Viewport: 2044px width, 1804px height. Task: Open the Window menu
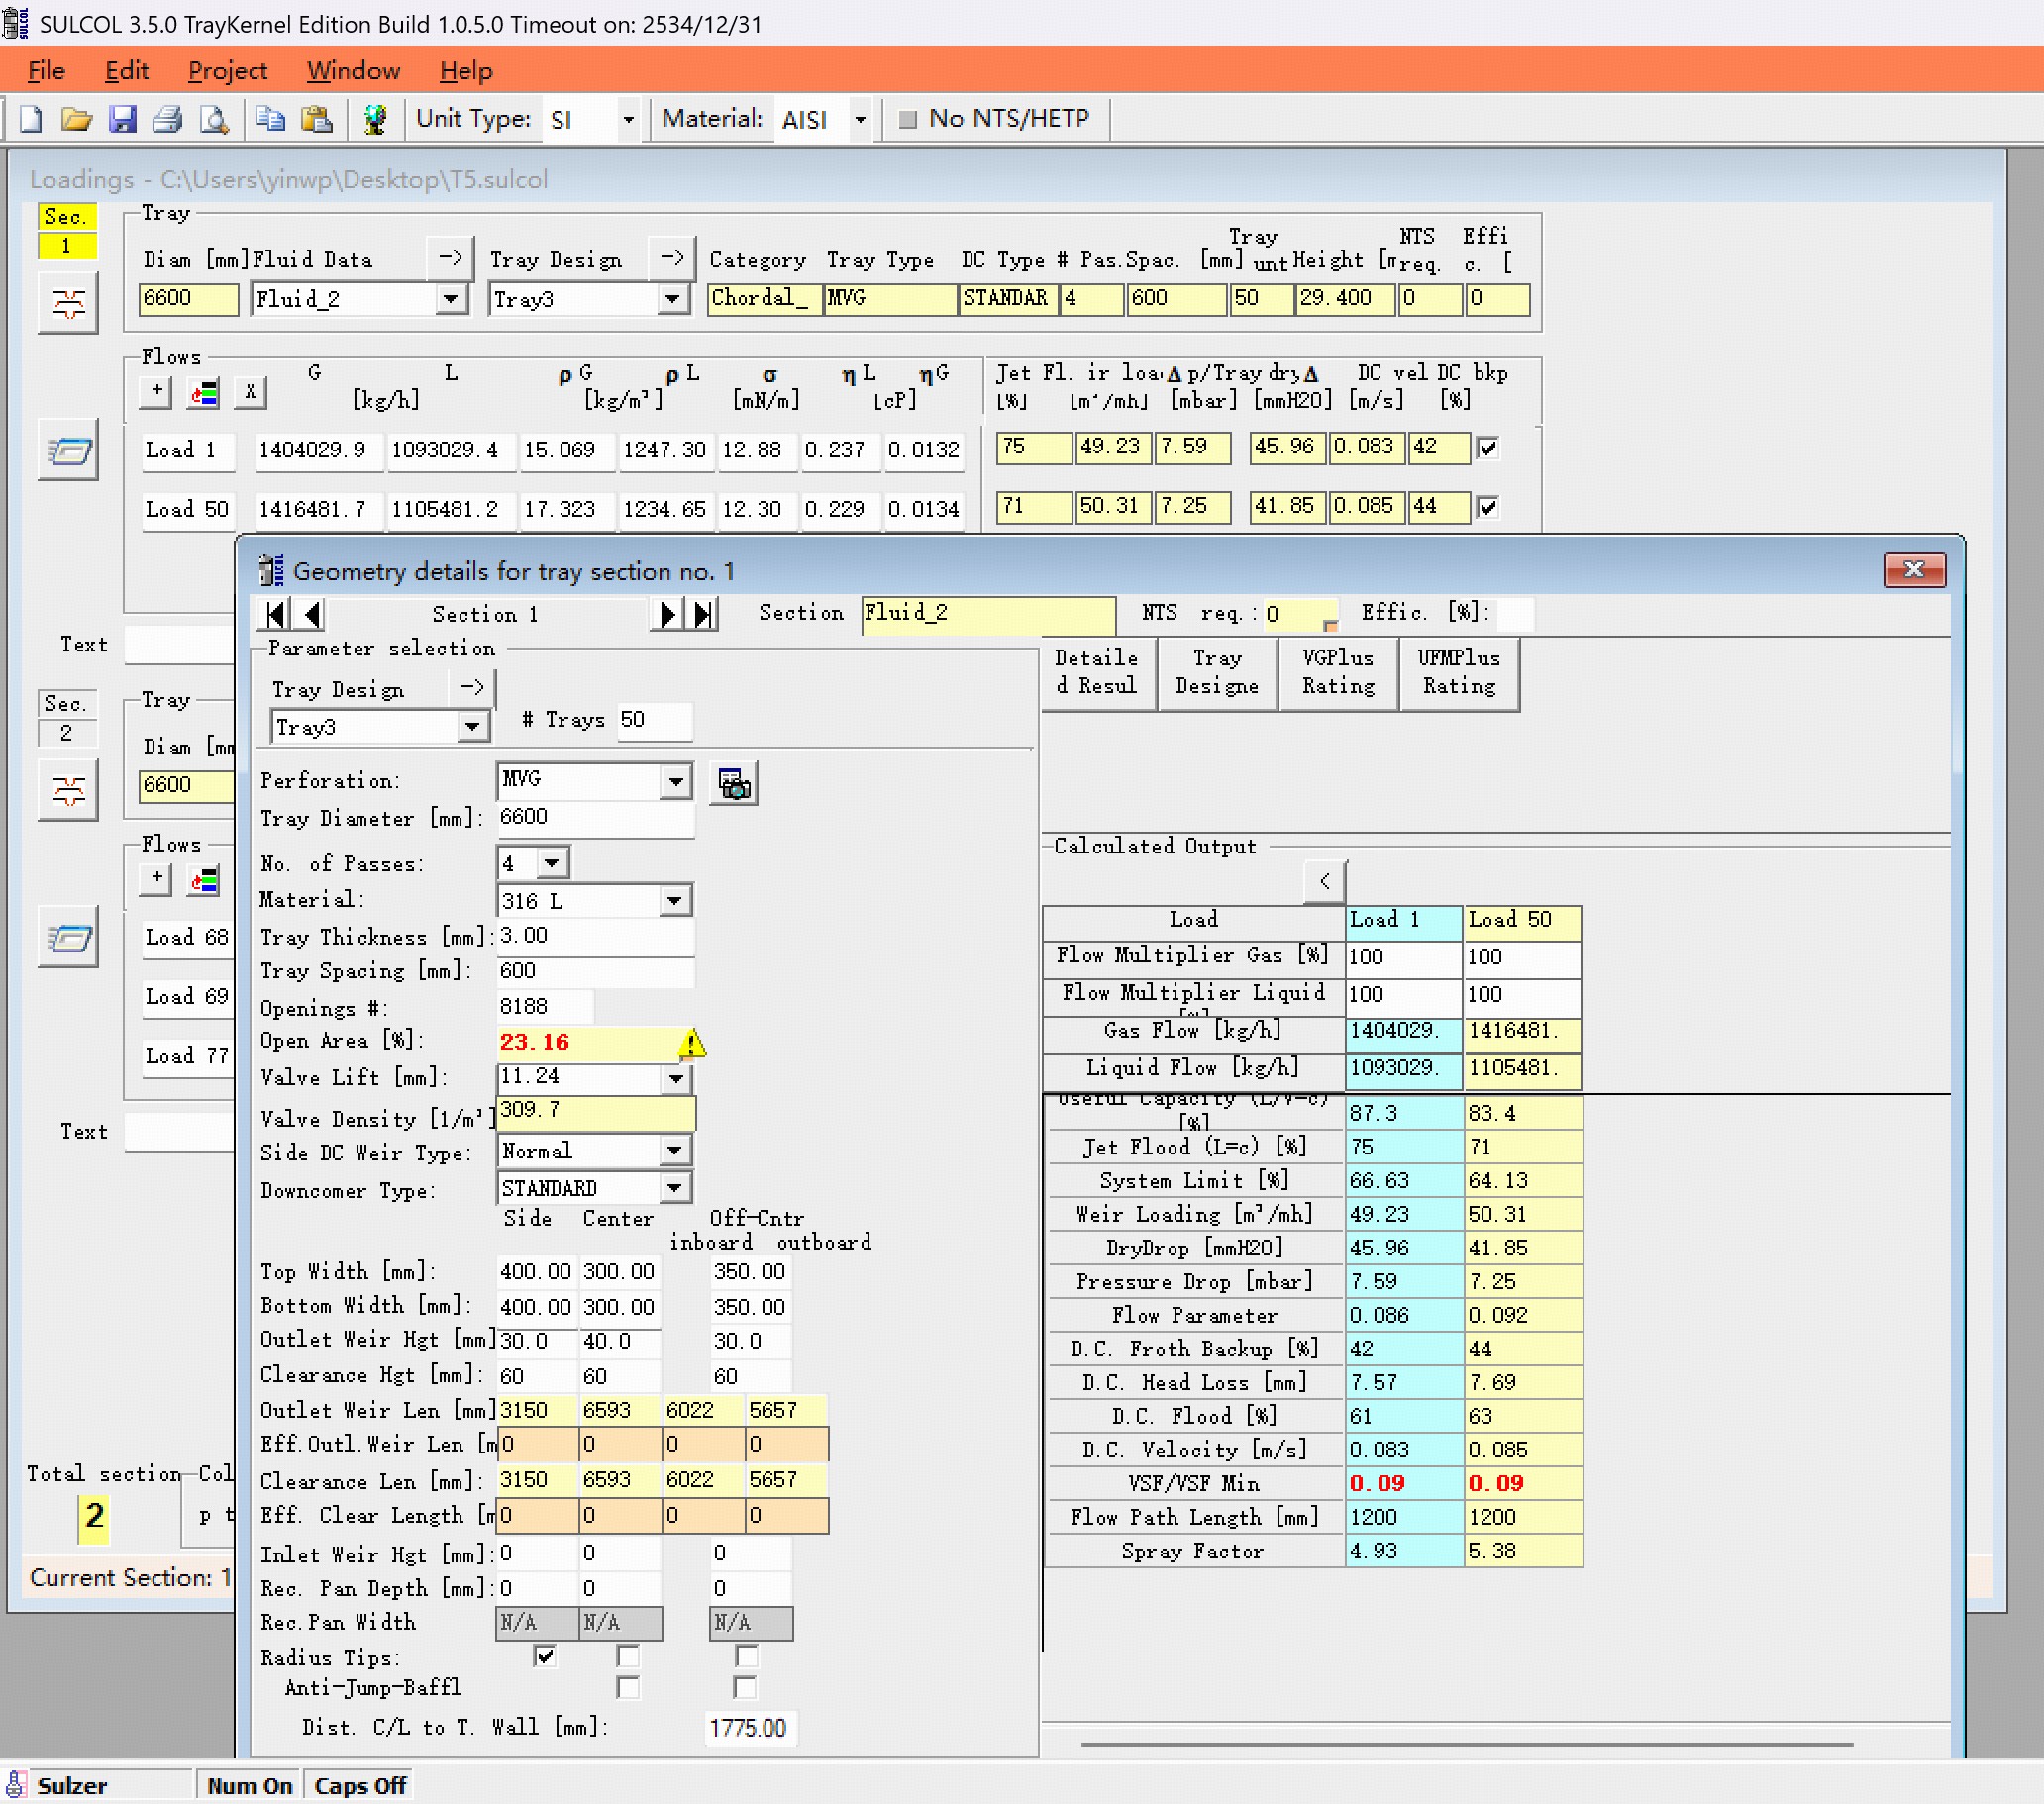click(353, 71)
